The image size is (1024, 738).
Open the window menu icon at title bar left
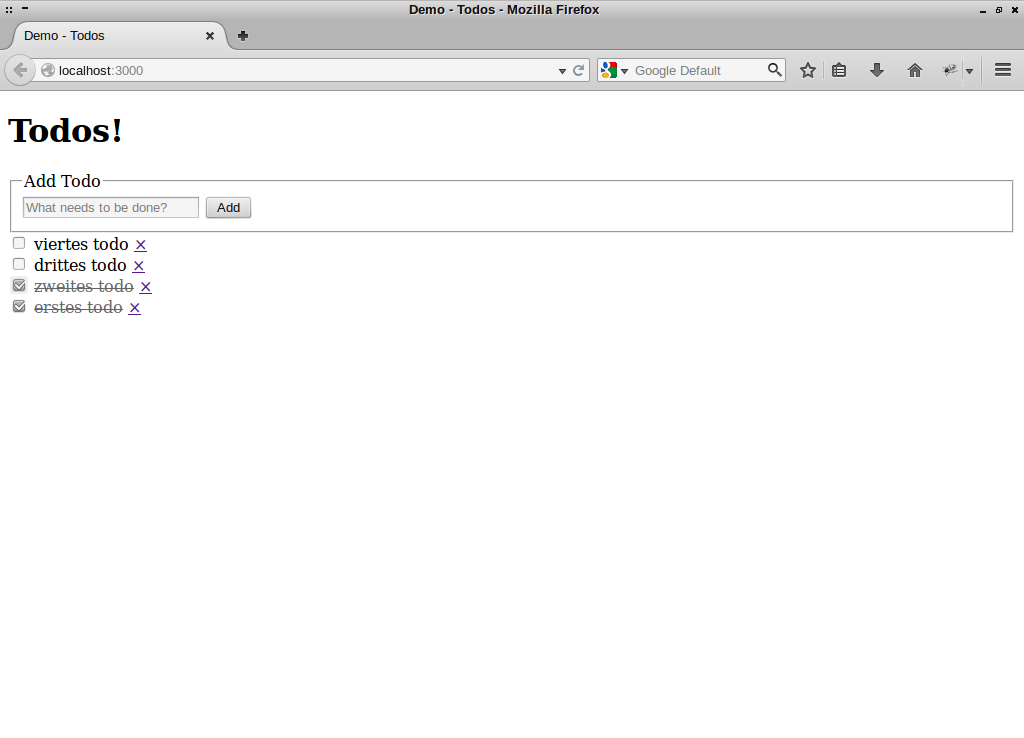tap(9, 10)
